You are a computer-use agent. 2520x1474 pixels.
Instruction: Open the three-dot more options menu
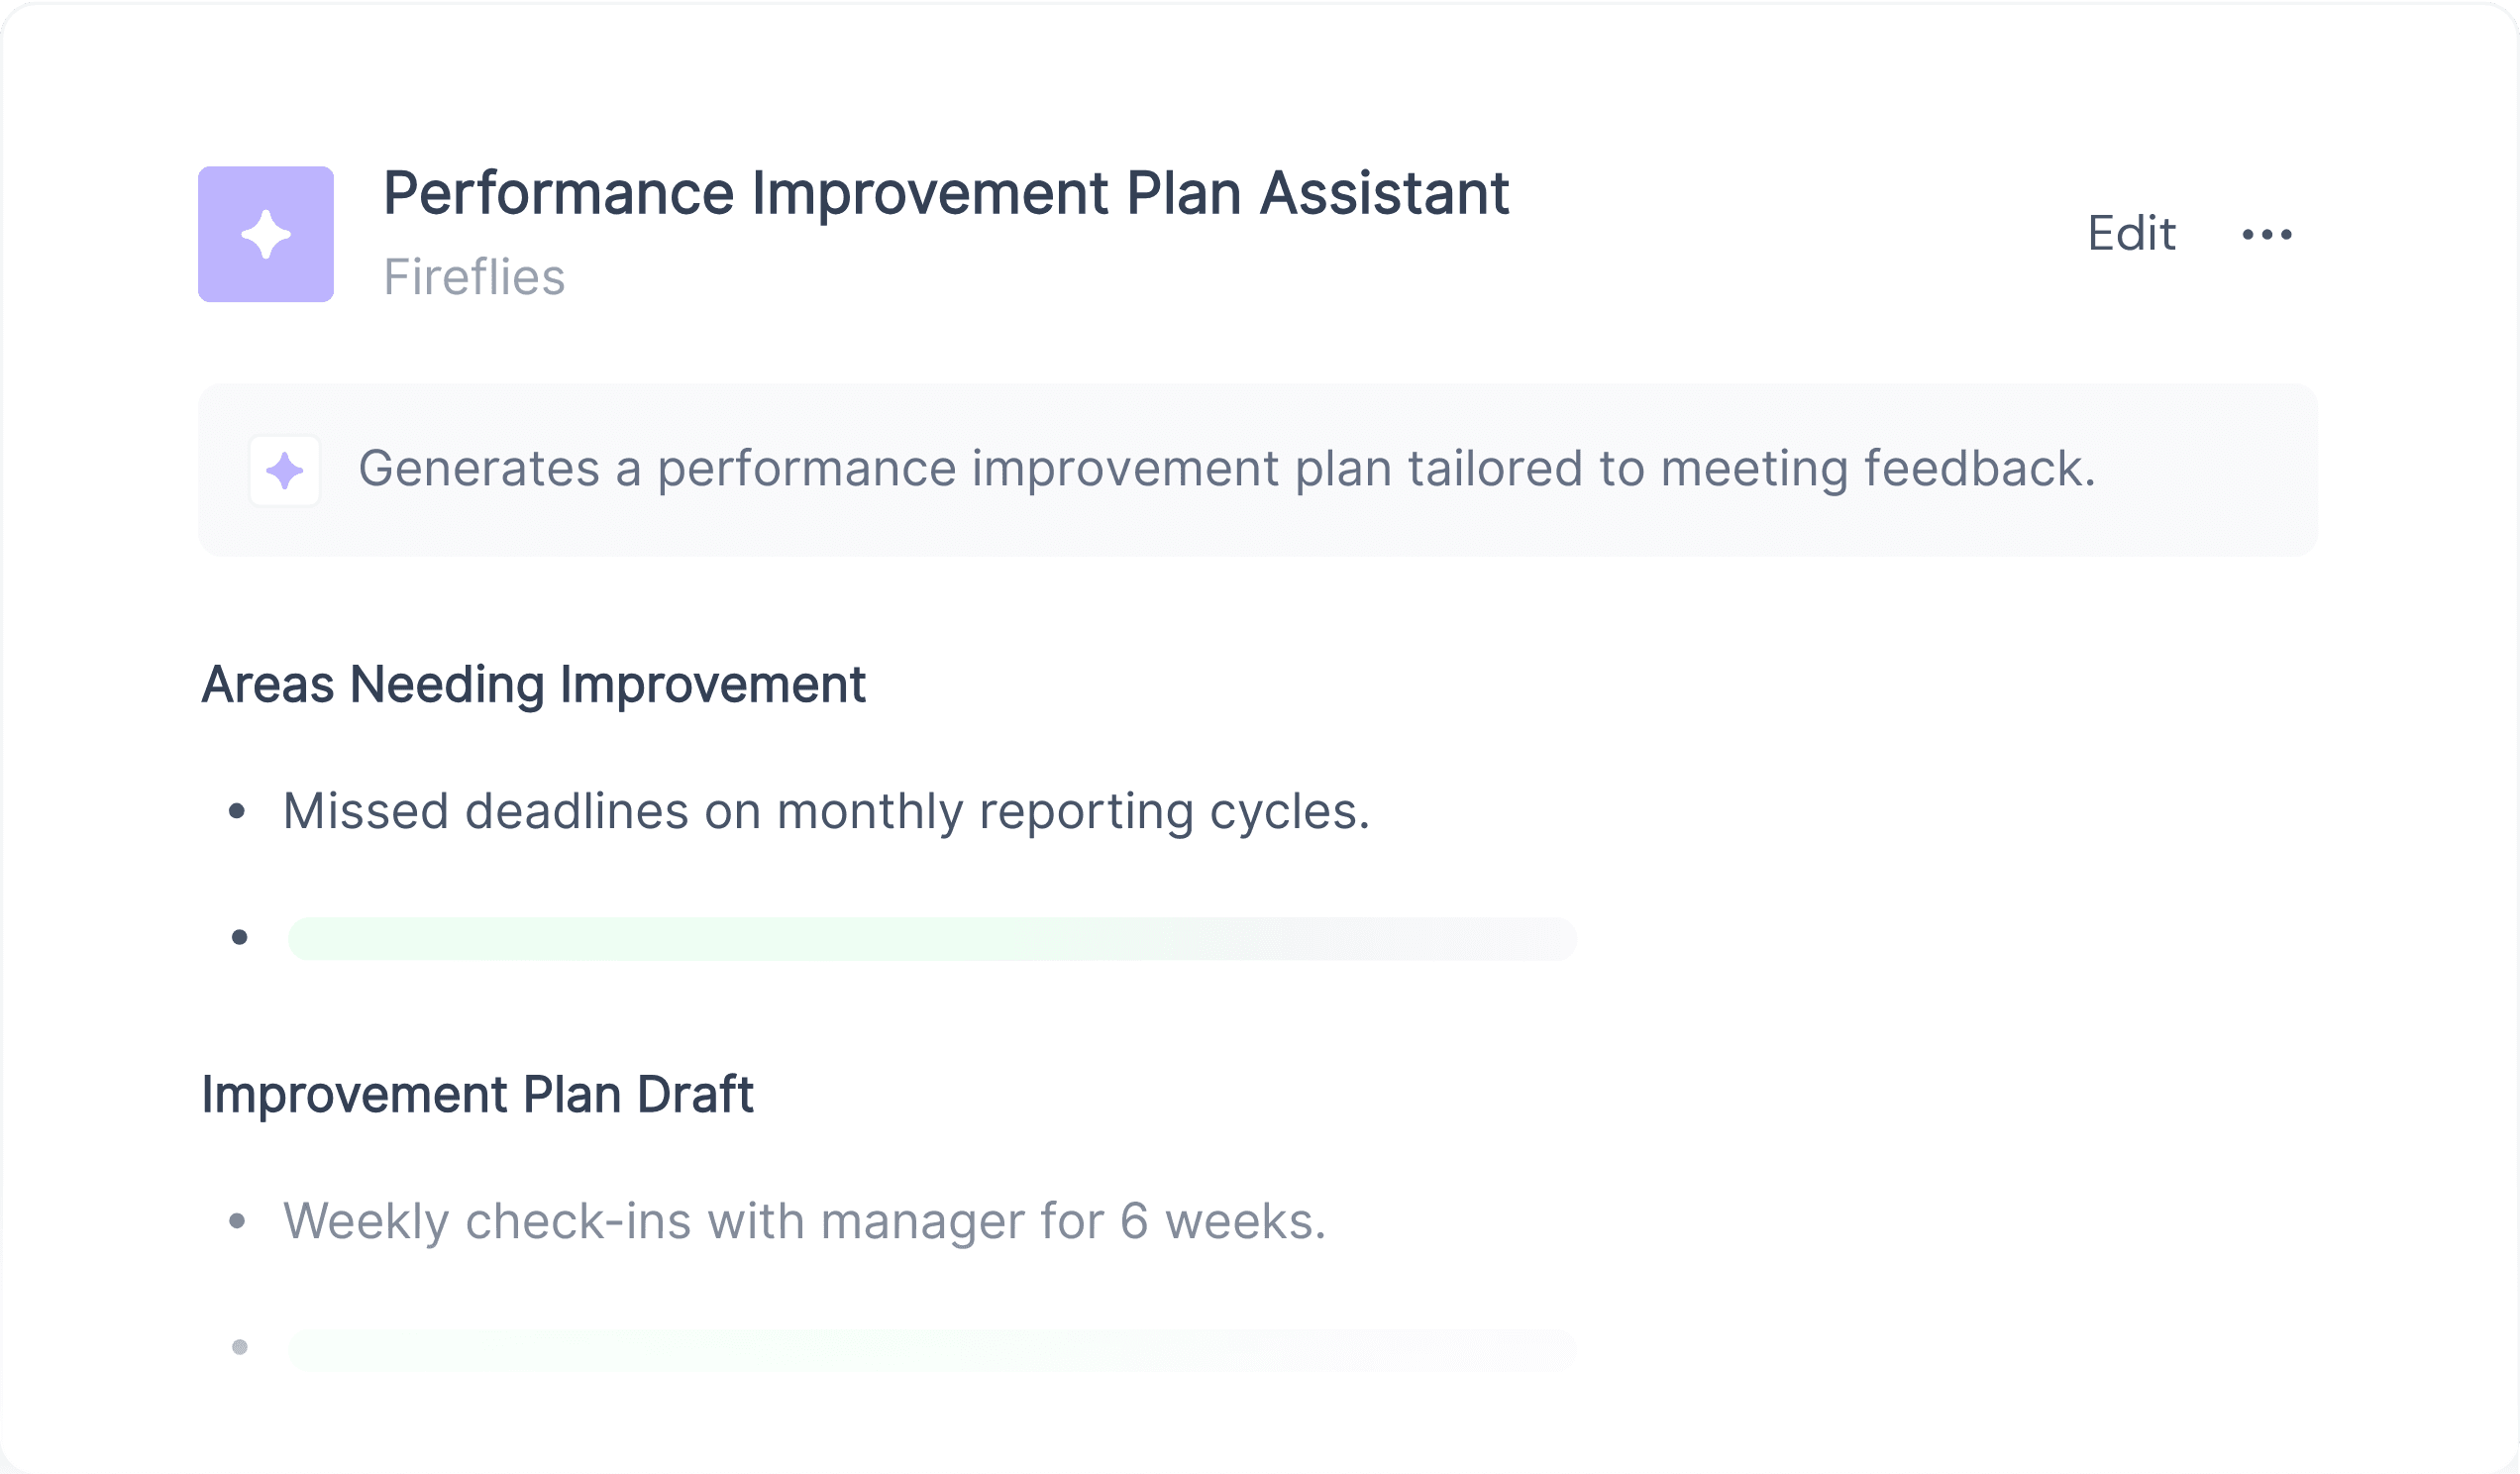point(2267,234)
